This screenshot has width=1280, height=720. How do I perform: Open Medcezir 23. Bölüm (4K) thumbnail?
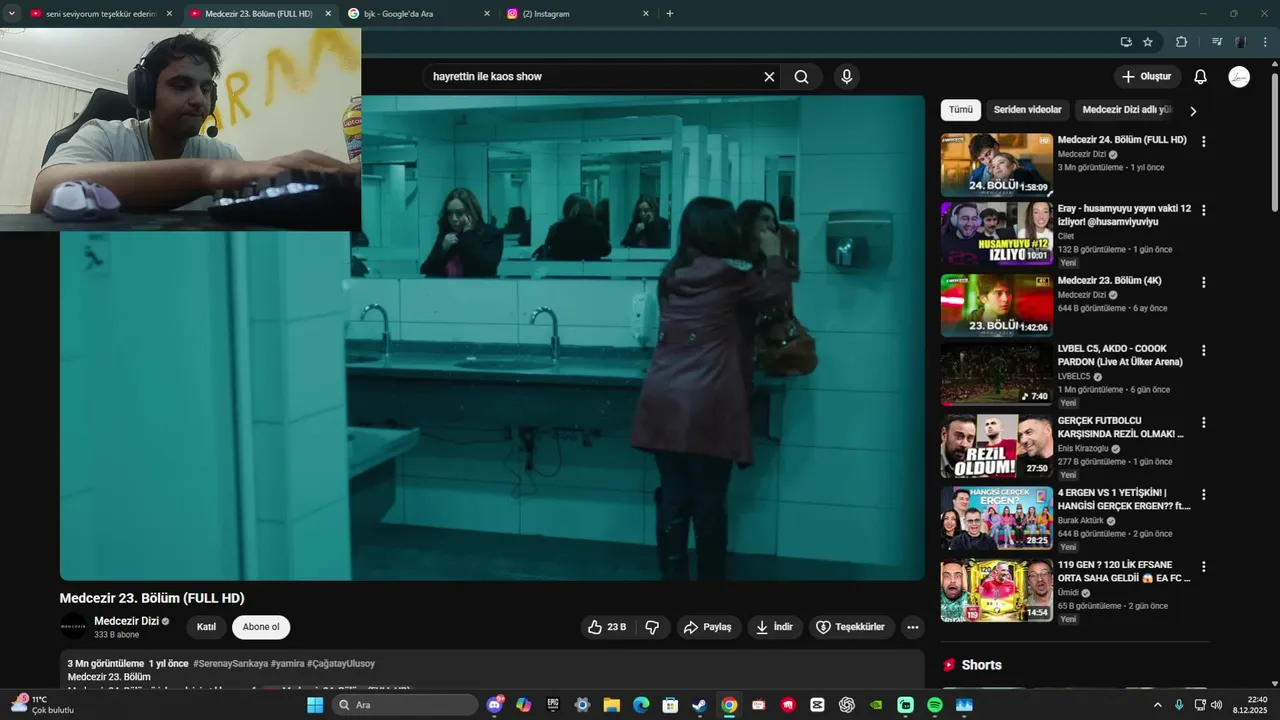point(996,305)
